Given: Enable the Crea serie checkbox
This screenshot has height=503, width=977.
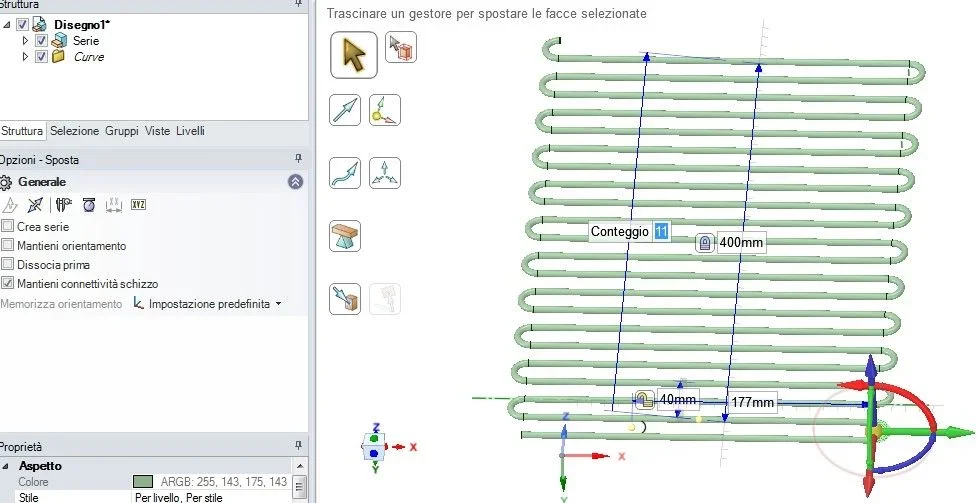Looking at the screenshot, I should (x=8, y=227).
